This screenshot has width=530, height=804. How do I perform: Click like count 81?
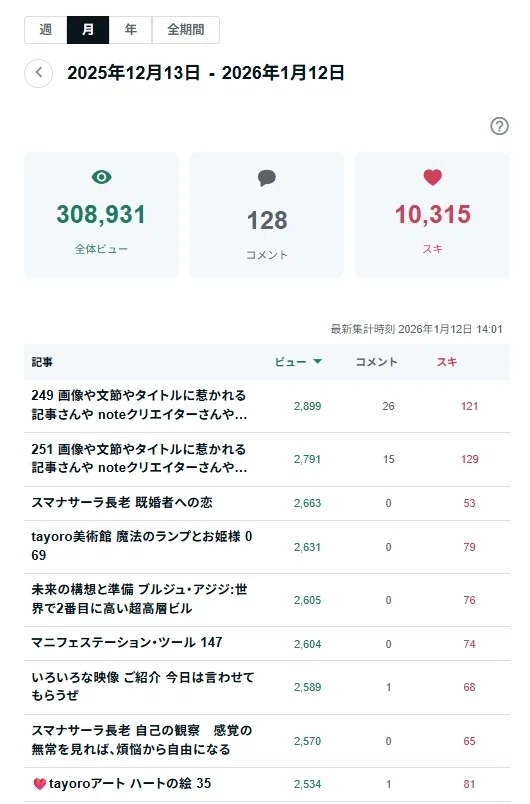pos(470,784)
